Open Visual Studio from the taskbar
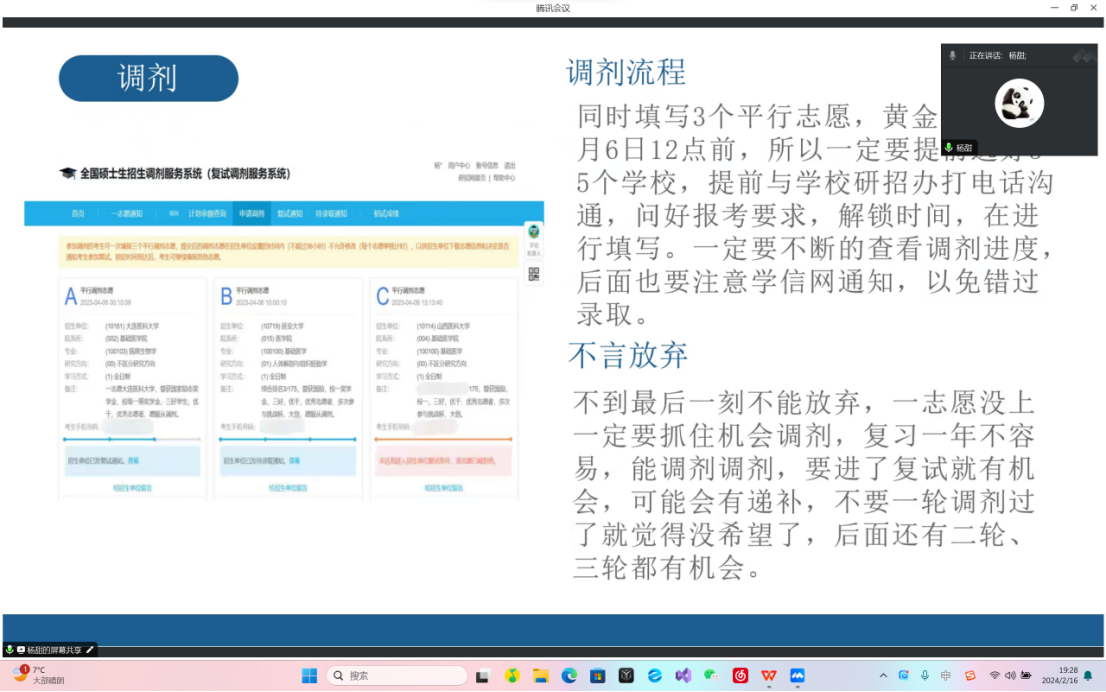This screenshot has width=1106, height=692. (x=683, y=676)
